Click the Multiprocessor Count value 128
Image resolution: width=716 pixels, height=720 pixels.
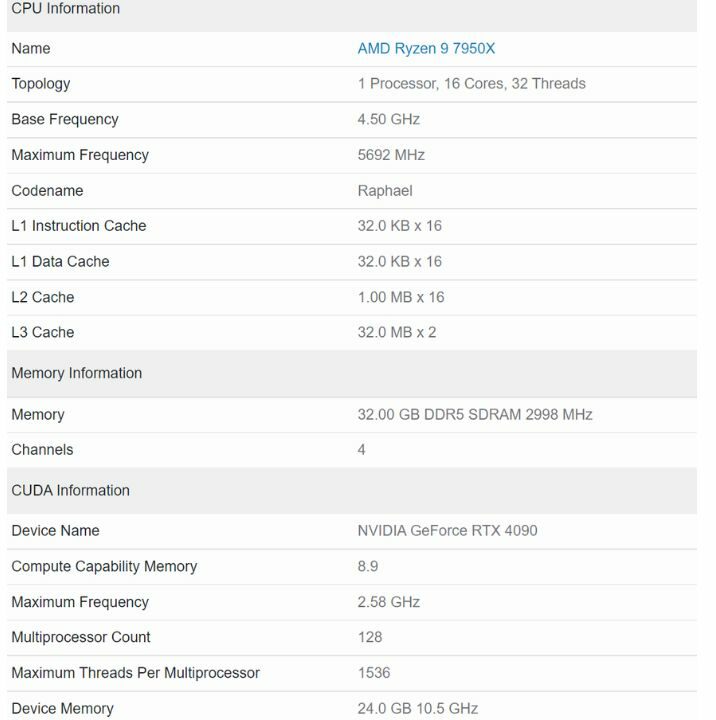click(370, 637)
